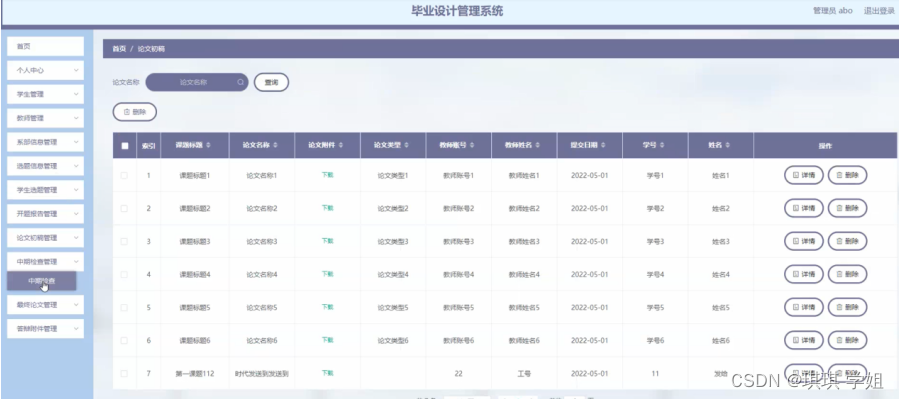Viewport: 899px width, 399px height.
Task: Delete row 课题标题4 with its 删除 button
Action: coord(847,275)
